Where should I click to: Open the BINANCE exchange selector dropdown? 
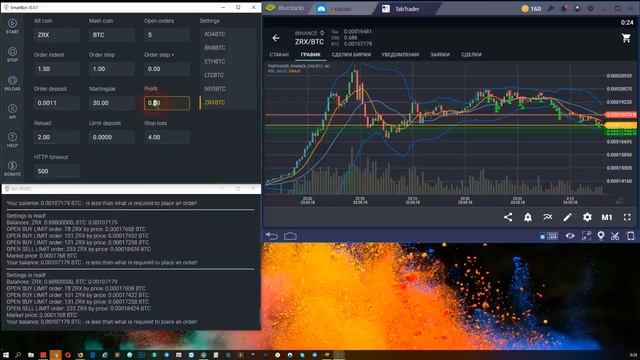click(310, 33)
